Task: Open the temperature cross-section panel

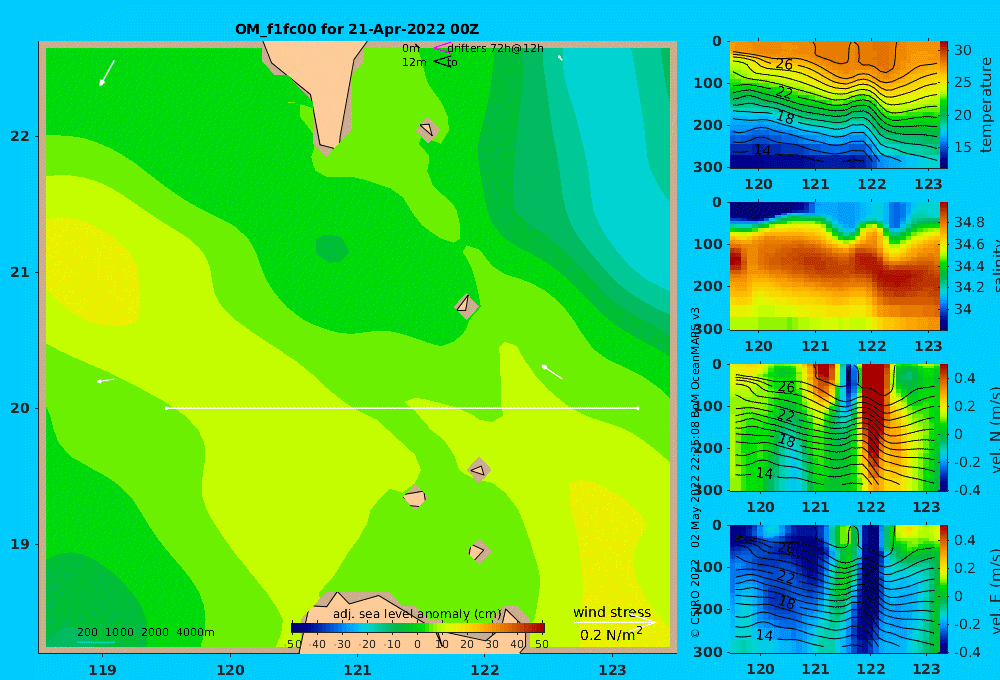Action: click(x=834, y=105)
